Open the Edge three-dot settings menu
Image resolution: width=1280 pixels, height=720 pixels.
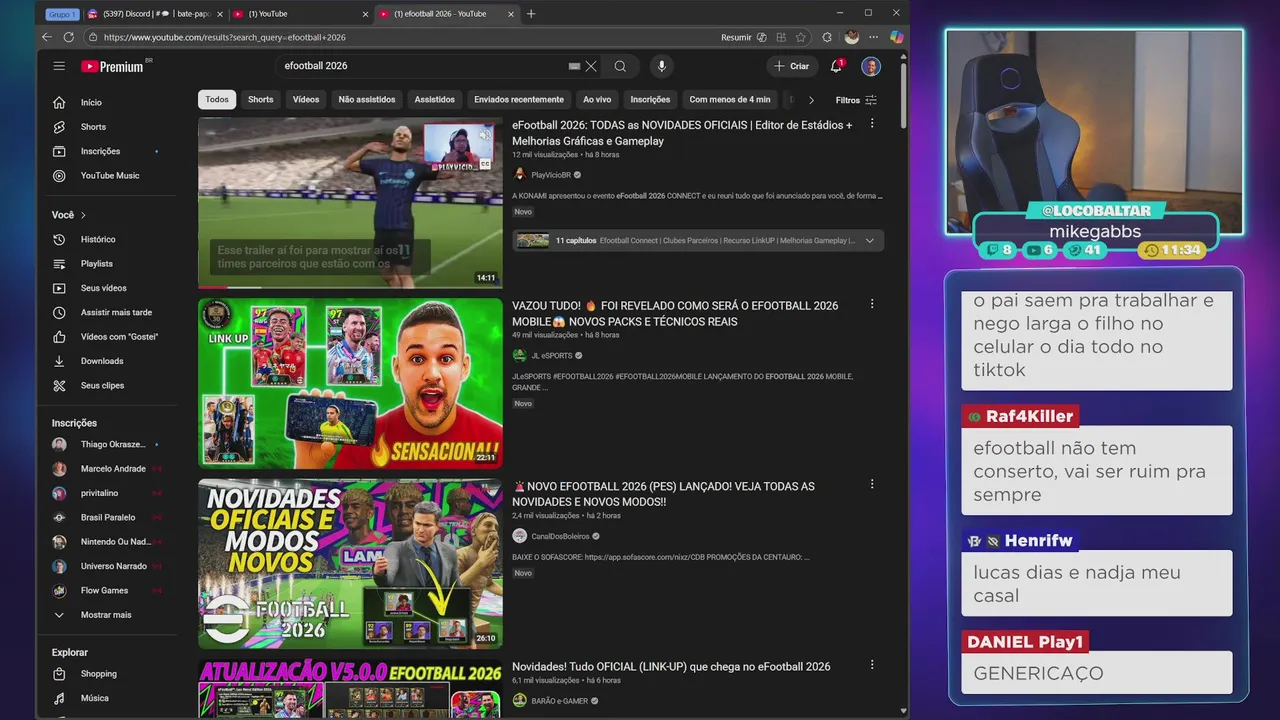coord(874,37)
